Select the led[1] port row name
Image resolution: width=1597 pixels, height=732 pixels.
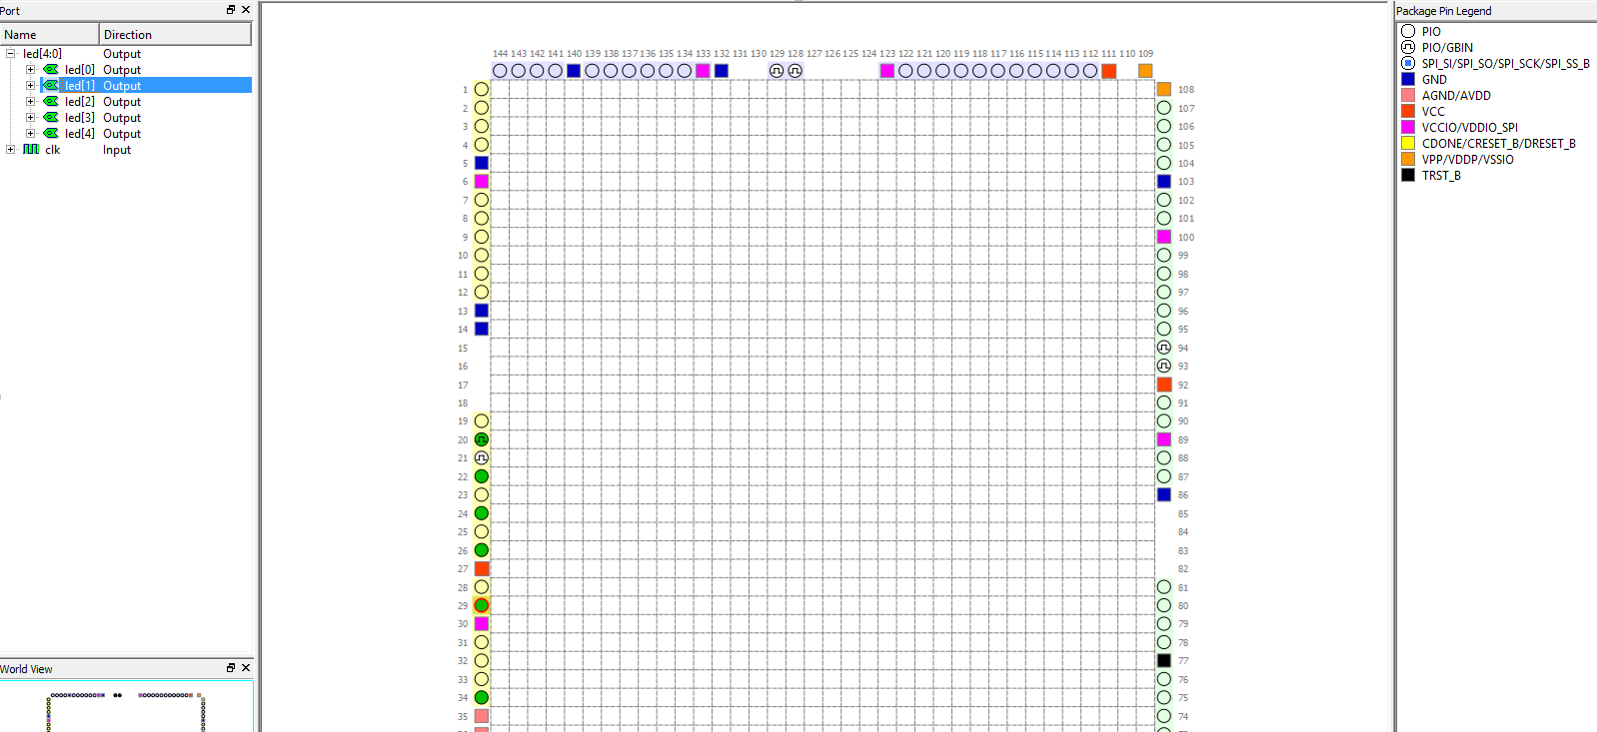(x=80, y=86)
